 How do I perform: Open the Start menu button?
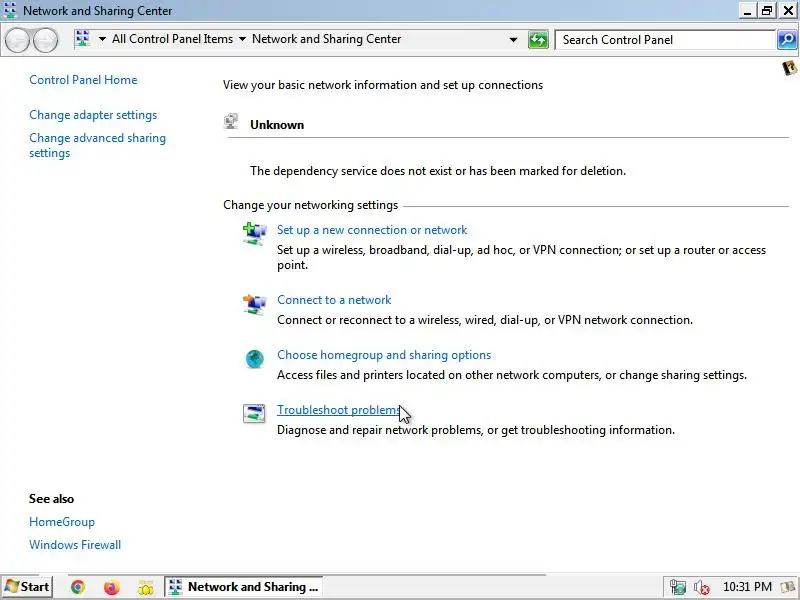(27, 587)
